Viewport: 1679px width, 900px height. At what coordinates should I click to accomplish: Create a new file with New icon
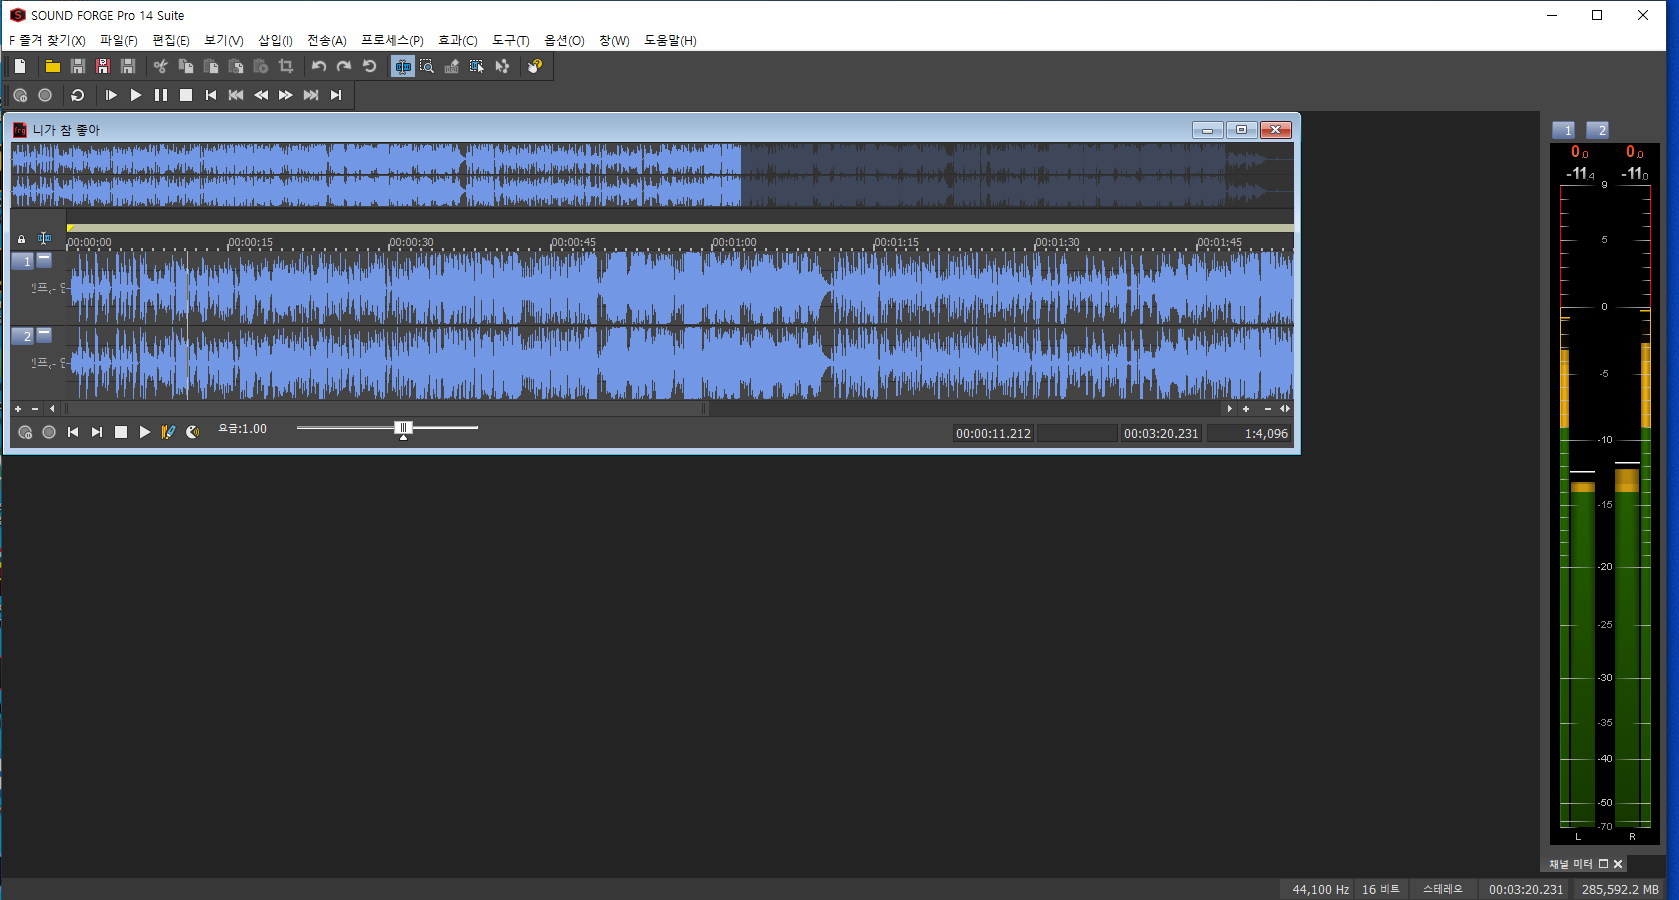[x=20, y=66]
